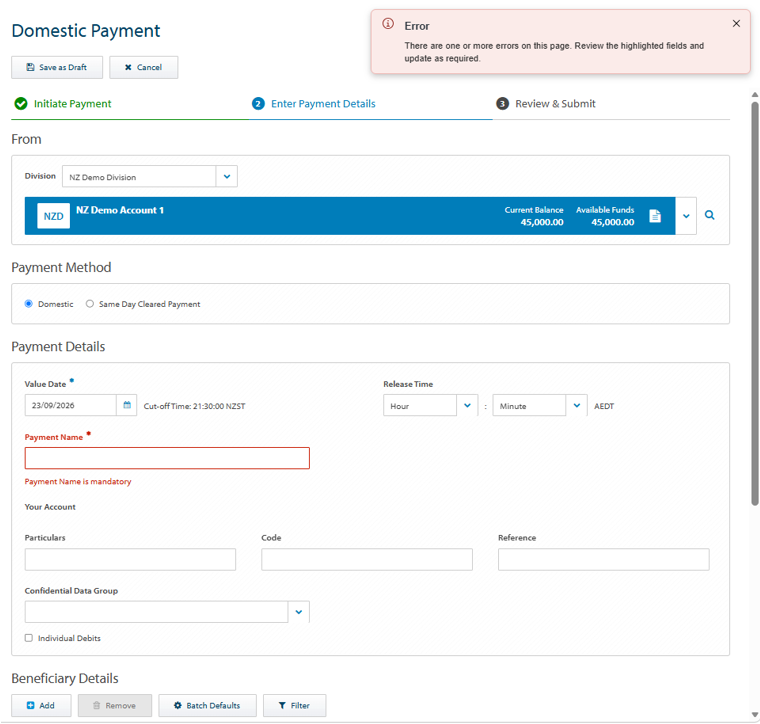Tick the Individual Debits checkbox
This screenshot has width=760, height=724.
coord(29,638)
